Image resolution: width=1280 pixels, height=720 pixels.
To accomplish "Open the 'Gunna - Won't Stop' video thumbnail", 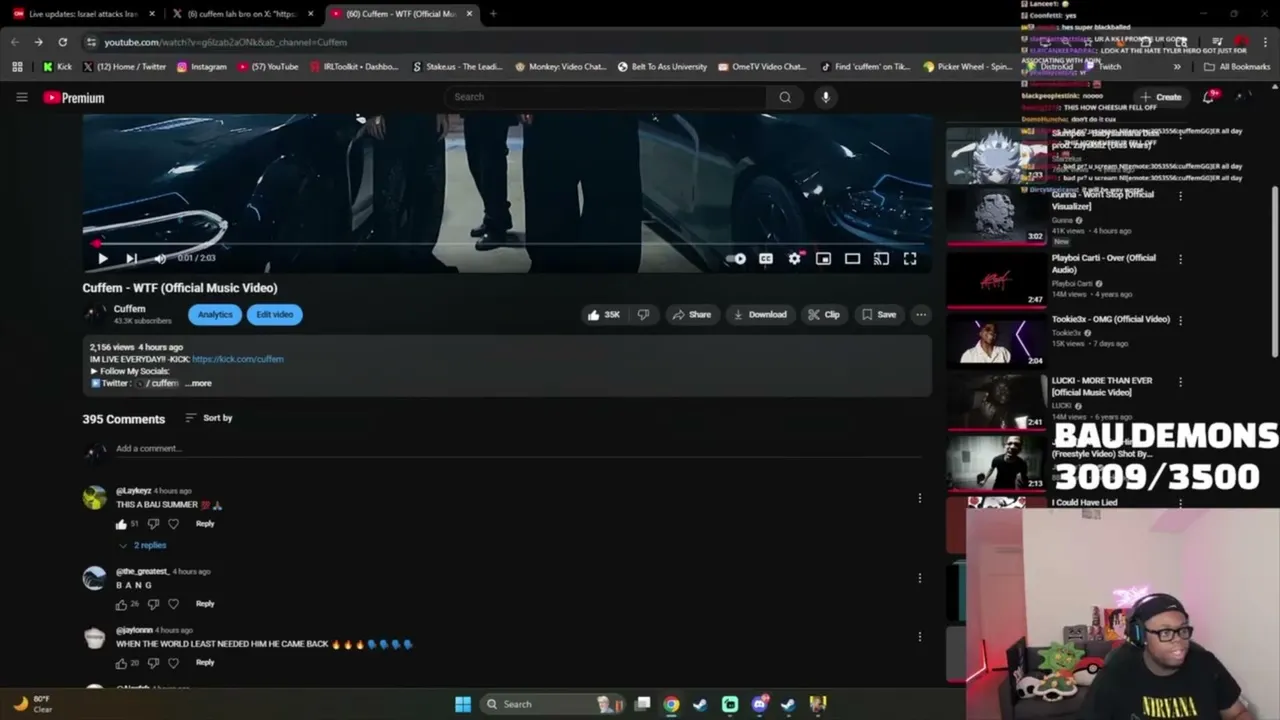I will tap(996, 217).
